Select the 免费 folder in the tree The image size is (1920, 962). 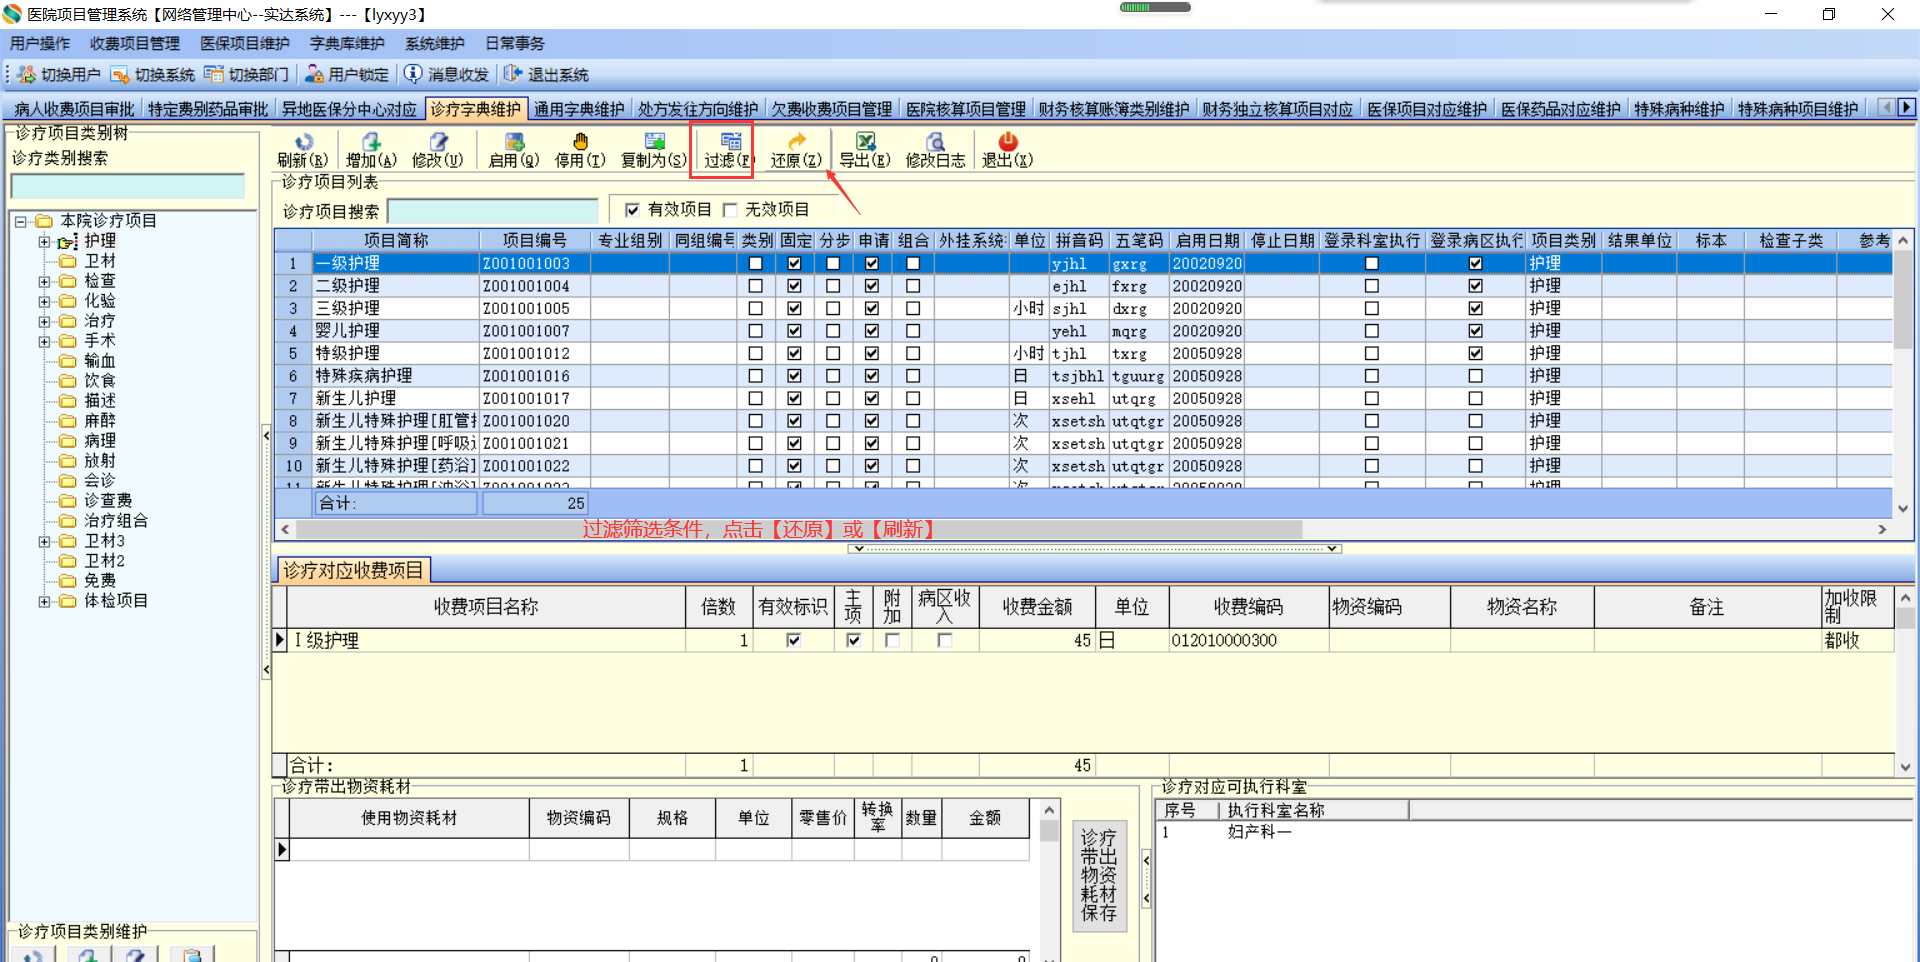click(100, 581)
